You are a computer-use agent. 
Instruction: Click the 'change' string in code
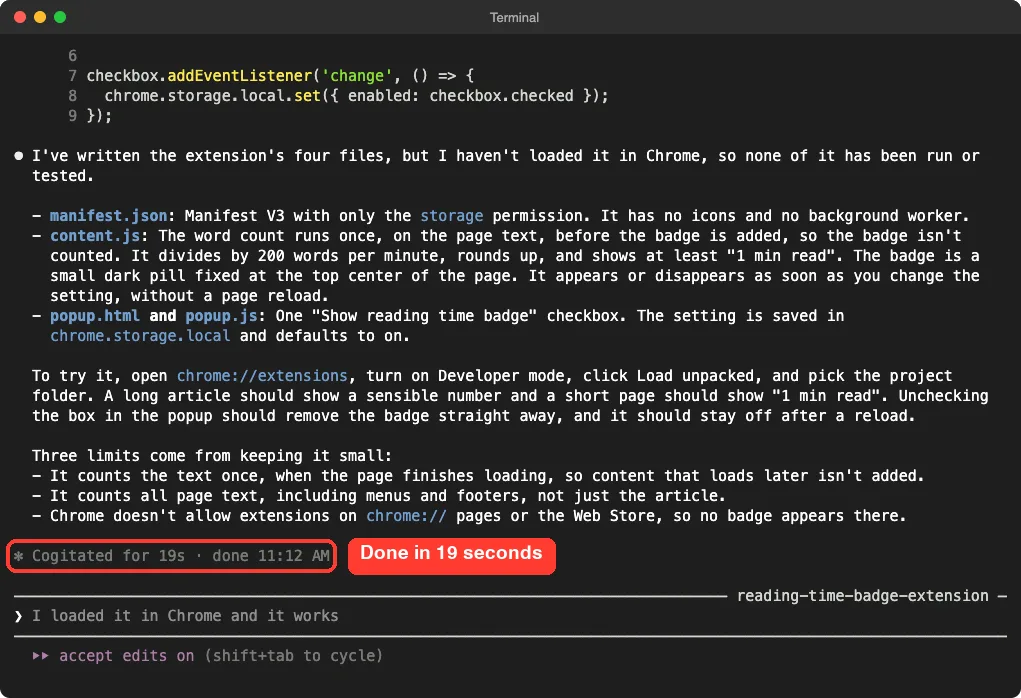click(x=357, y=76)
